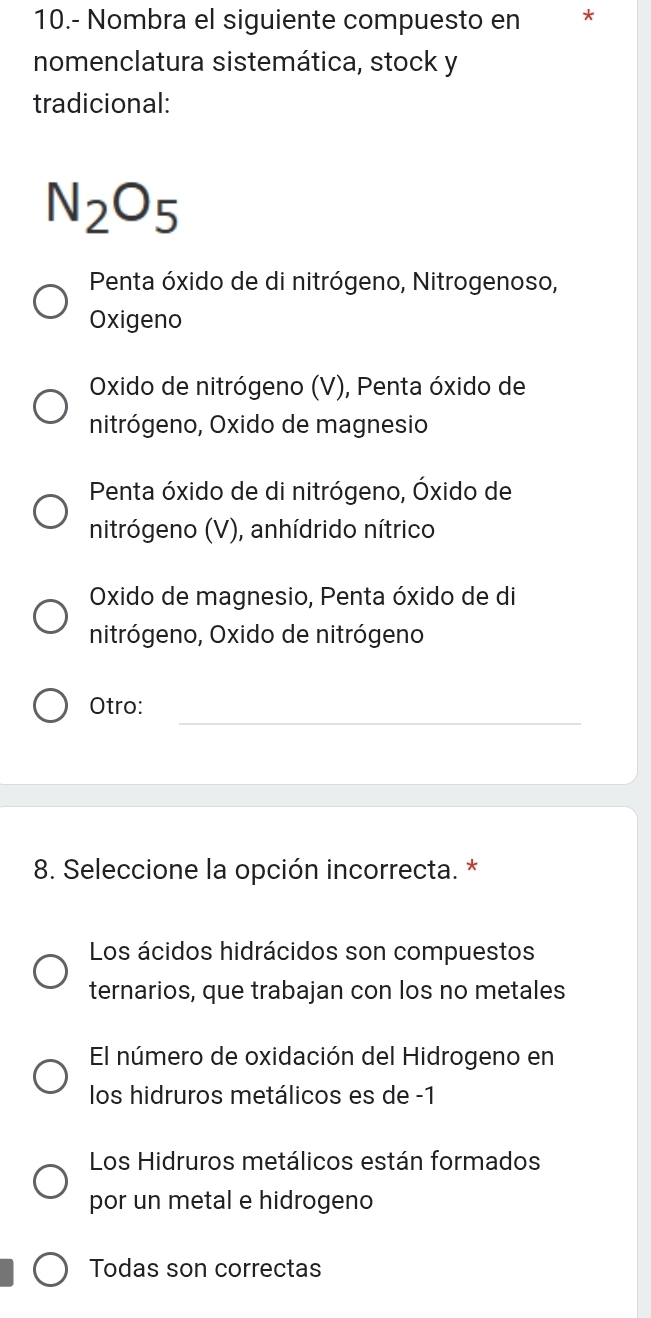Choose the hydrogen oxidation number "-1" option

(x=52, y=1076)
